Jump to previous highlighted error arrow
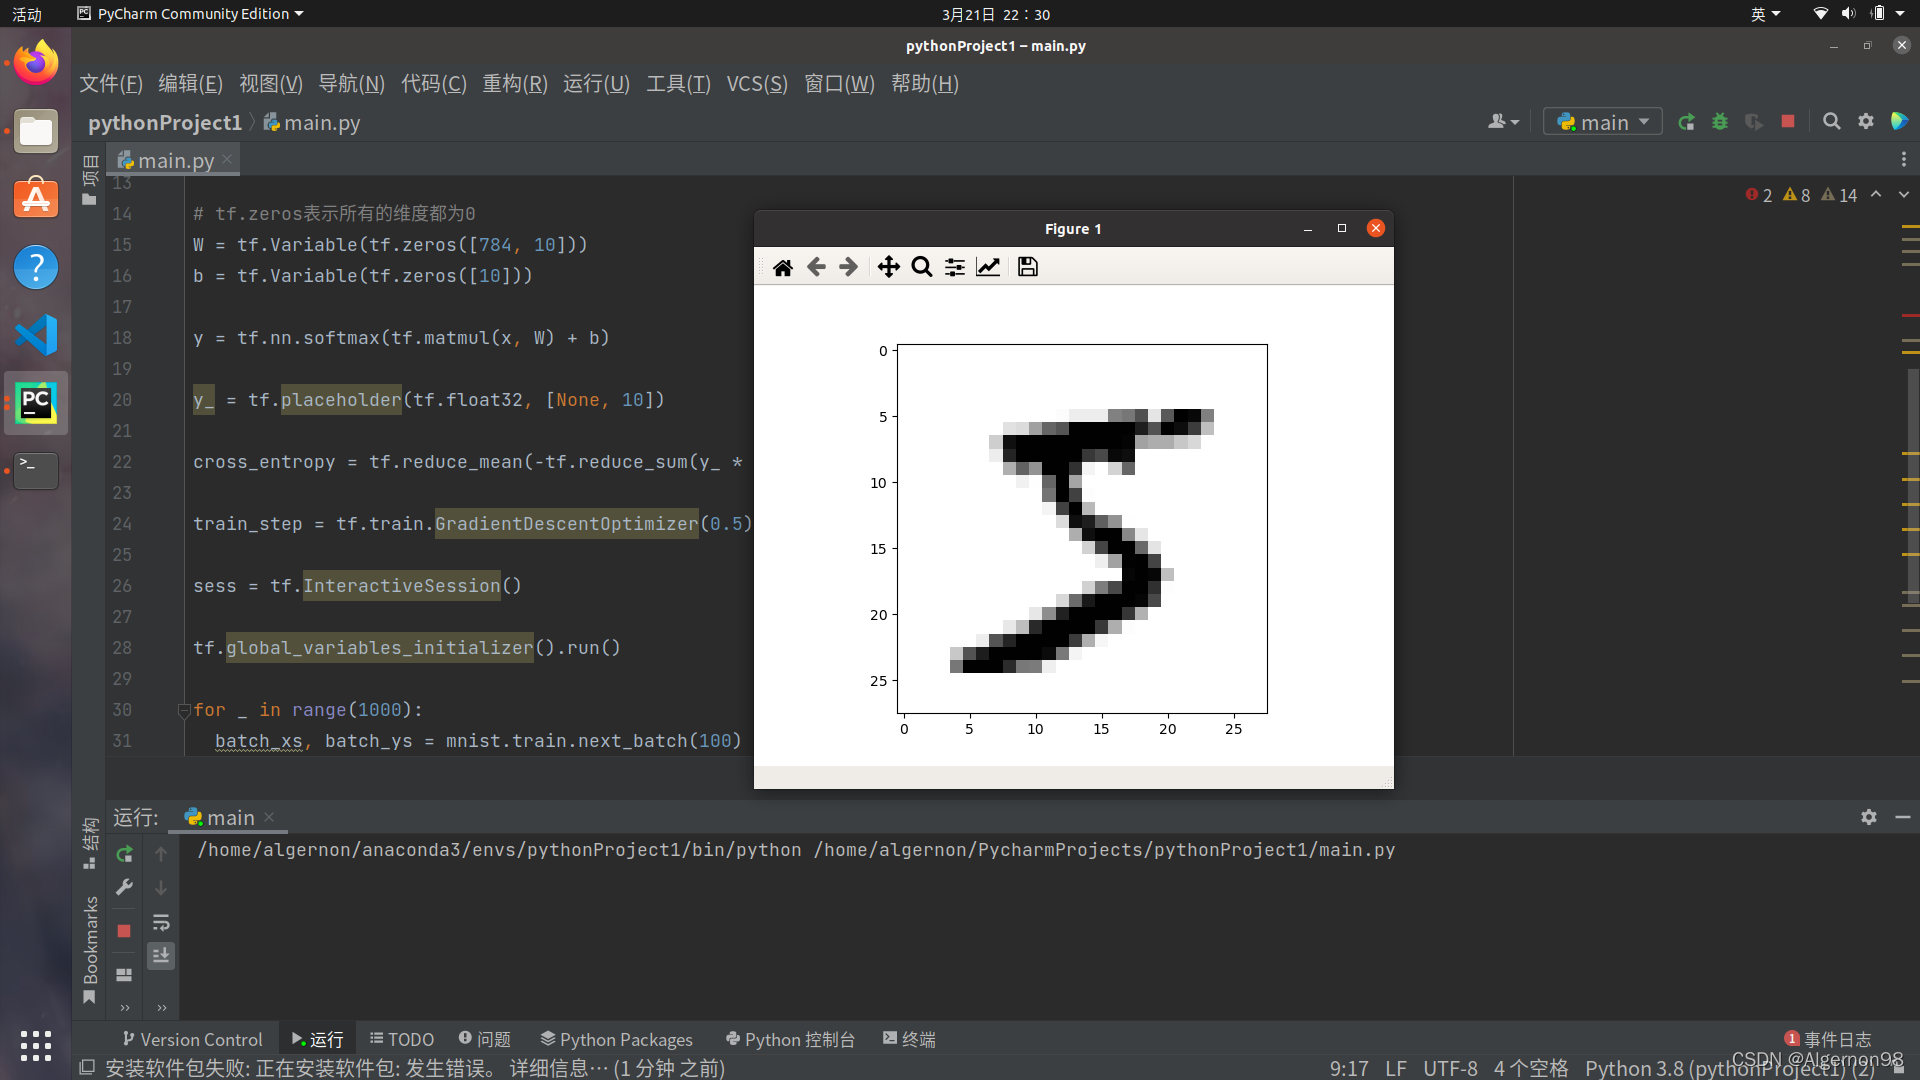The image size is (1920, 1080). point(1876,194)
